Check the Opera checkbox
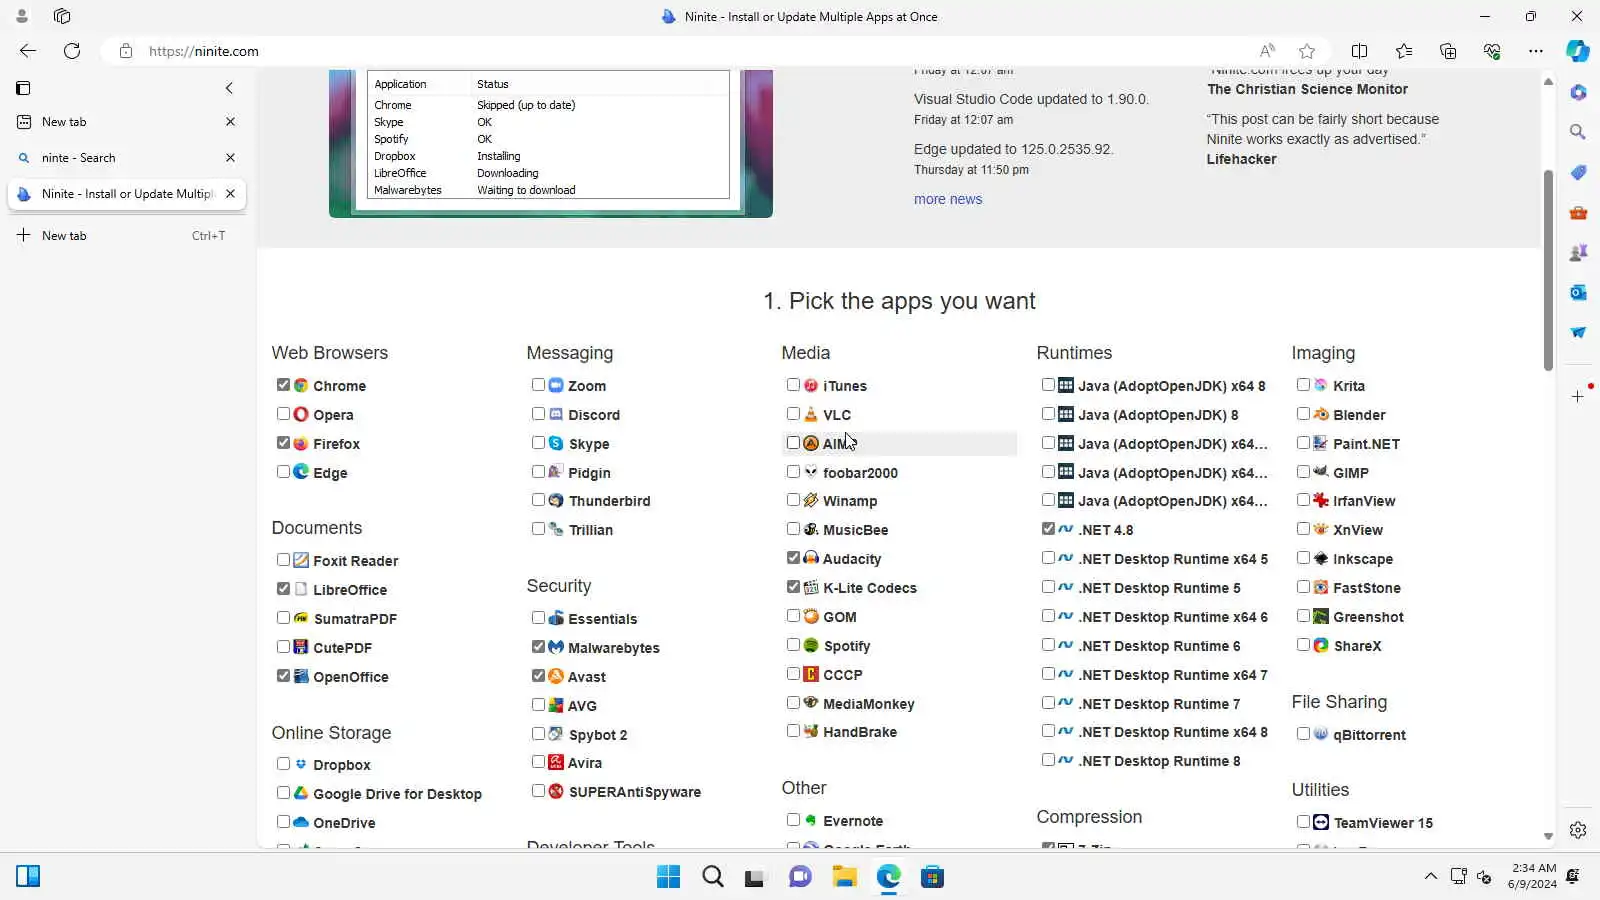Image resolution: width=1600 pixels, height=900 pixels. click(x=283, y=414)
